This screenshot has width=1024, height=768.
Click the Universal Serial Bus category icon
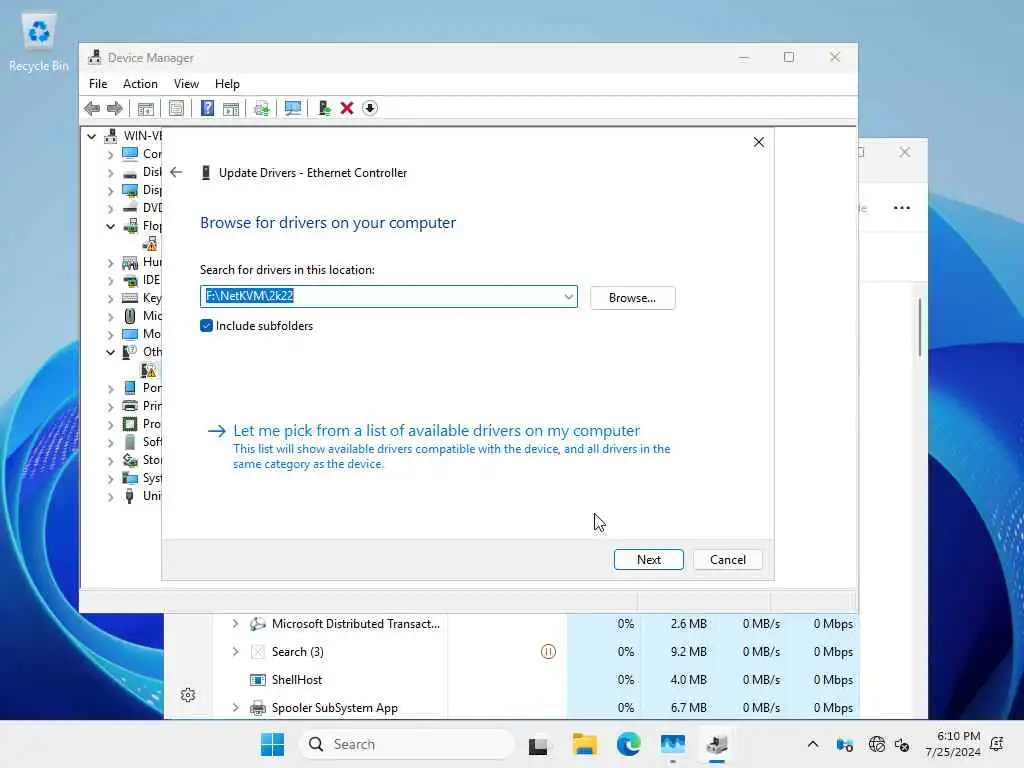point(130,496)
